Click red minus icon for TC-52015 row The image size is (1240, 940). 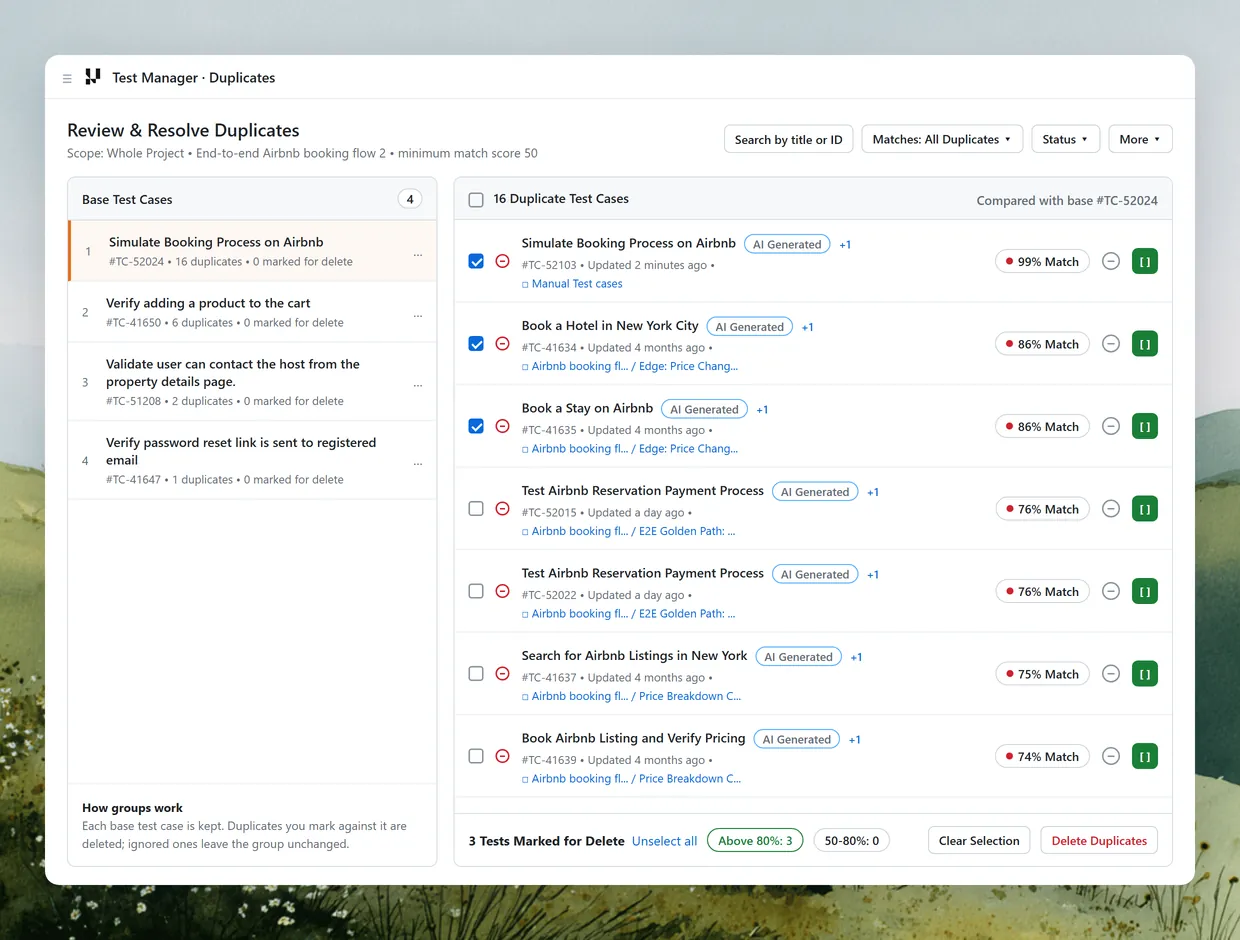click(502, 508)
